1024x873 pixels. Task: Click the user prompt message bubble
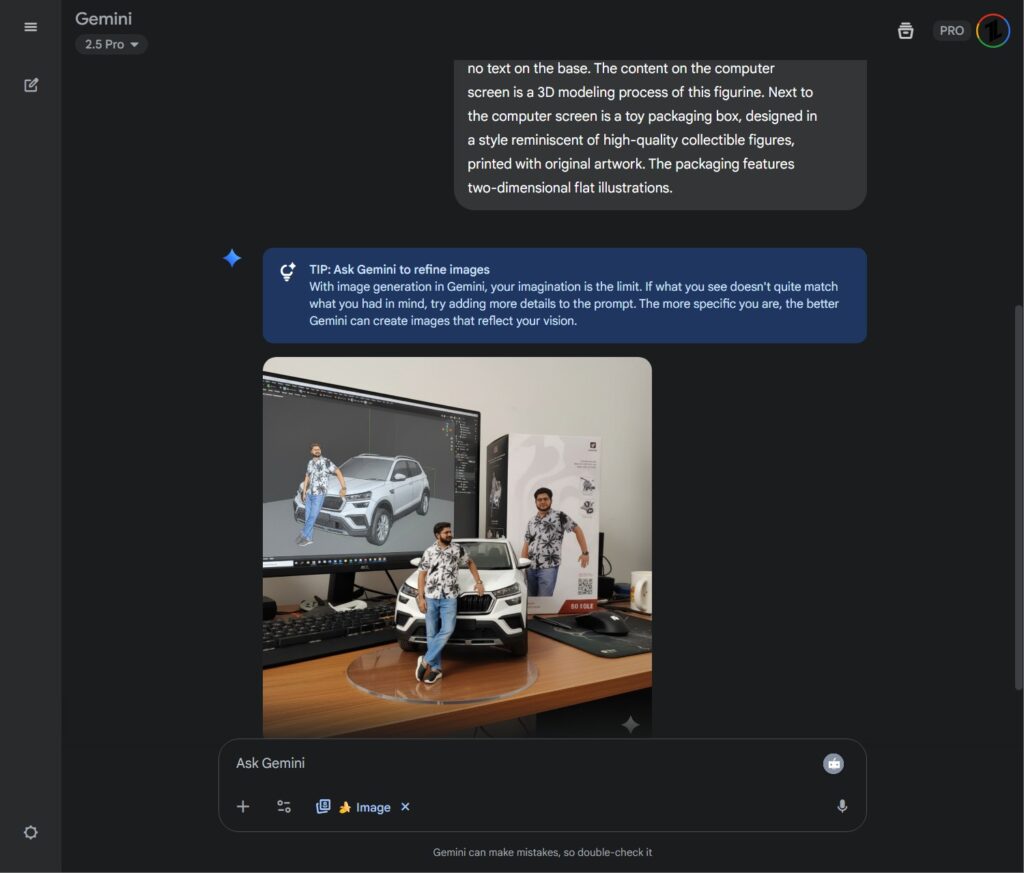[x=660, y=130]
